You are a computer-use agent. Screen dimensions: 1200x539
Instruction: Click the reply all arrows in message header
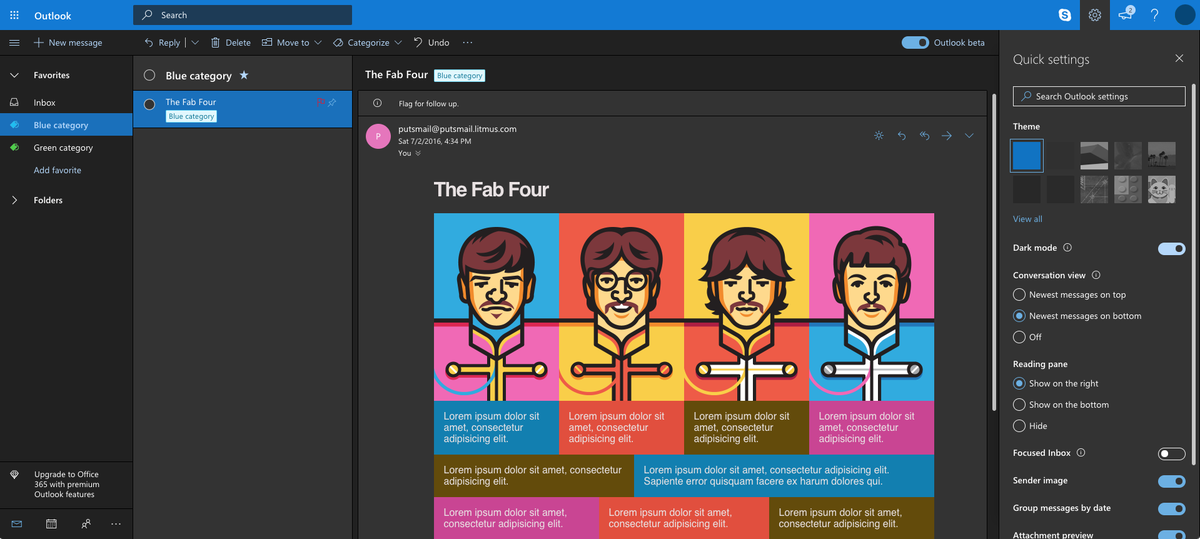point(924,135)
